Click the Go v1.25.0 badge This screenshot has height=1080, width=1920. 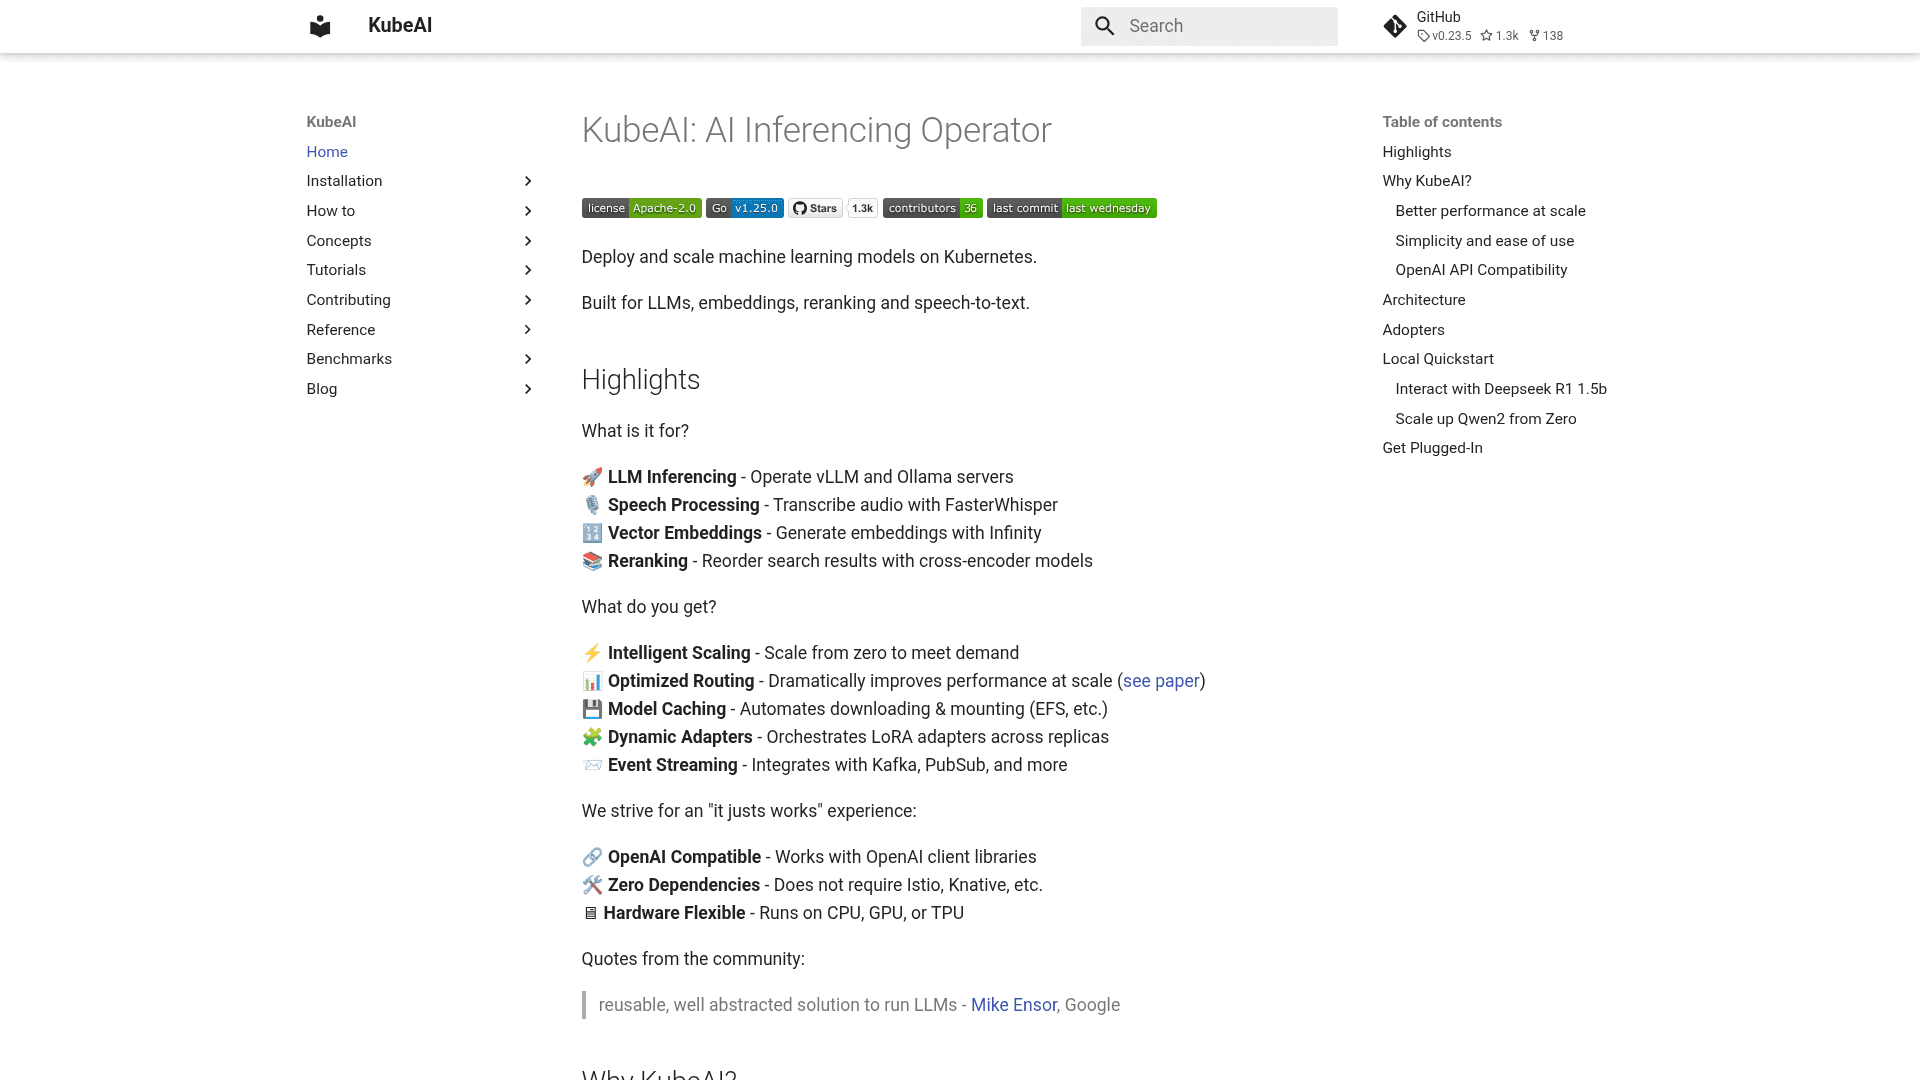[x=744, y=208]
